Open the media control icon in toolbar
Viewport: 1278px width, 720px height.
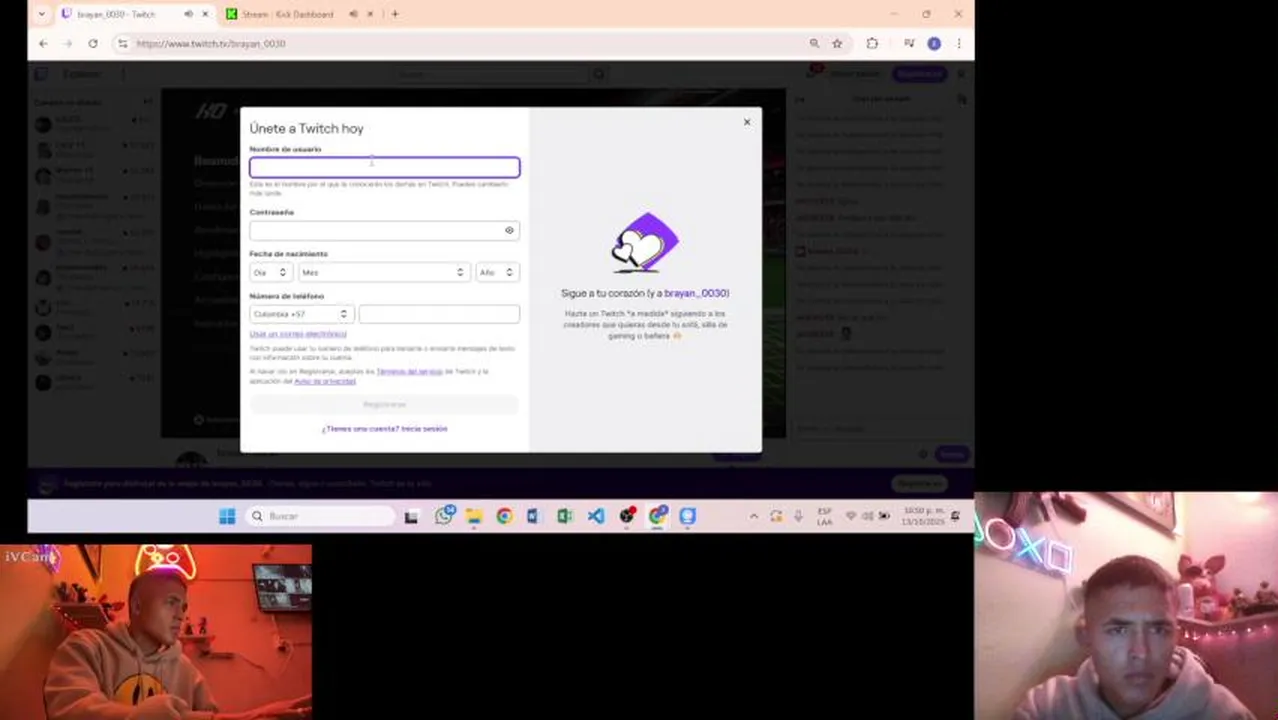coord(909,43)
